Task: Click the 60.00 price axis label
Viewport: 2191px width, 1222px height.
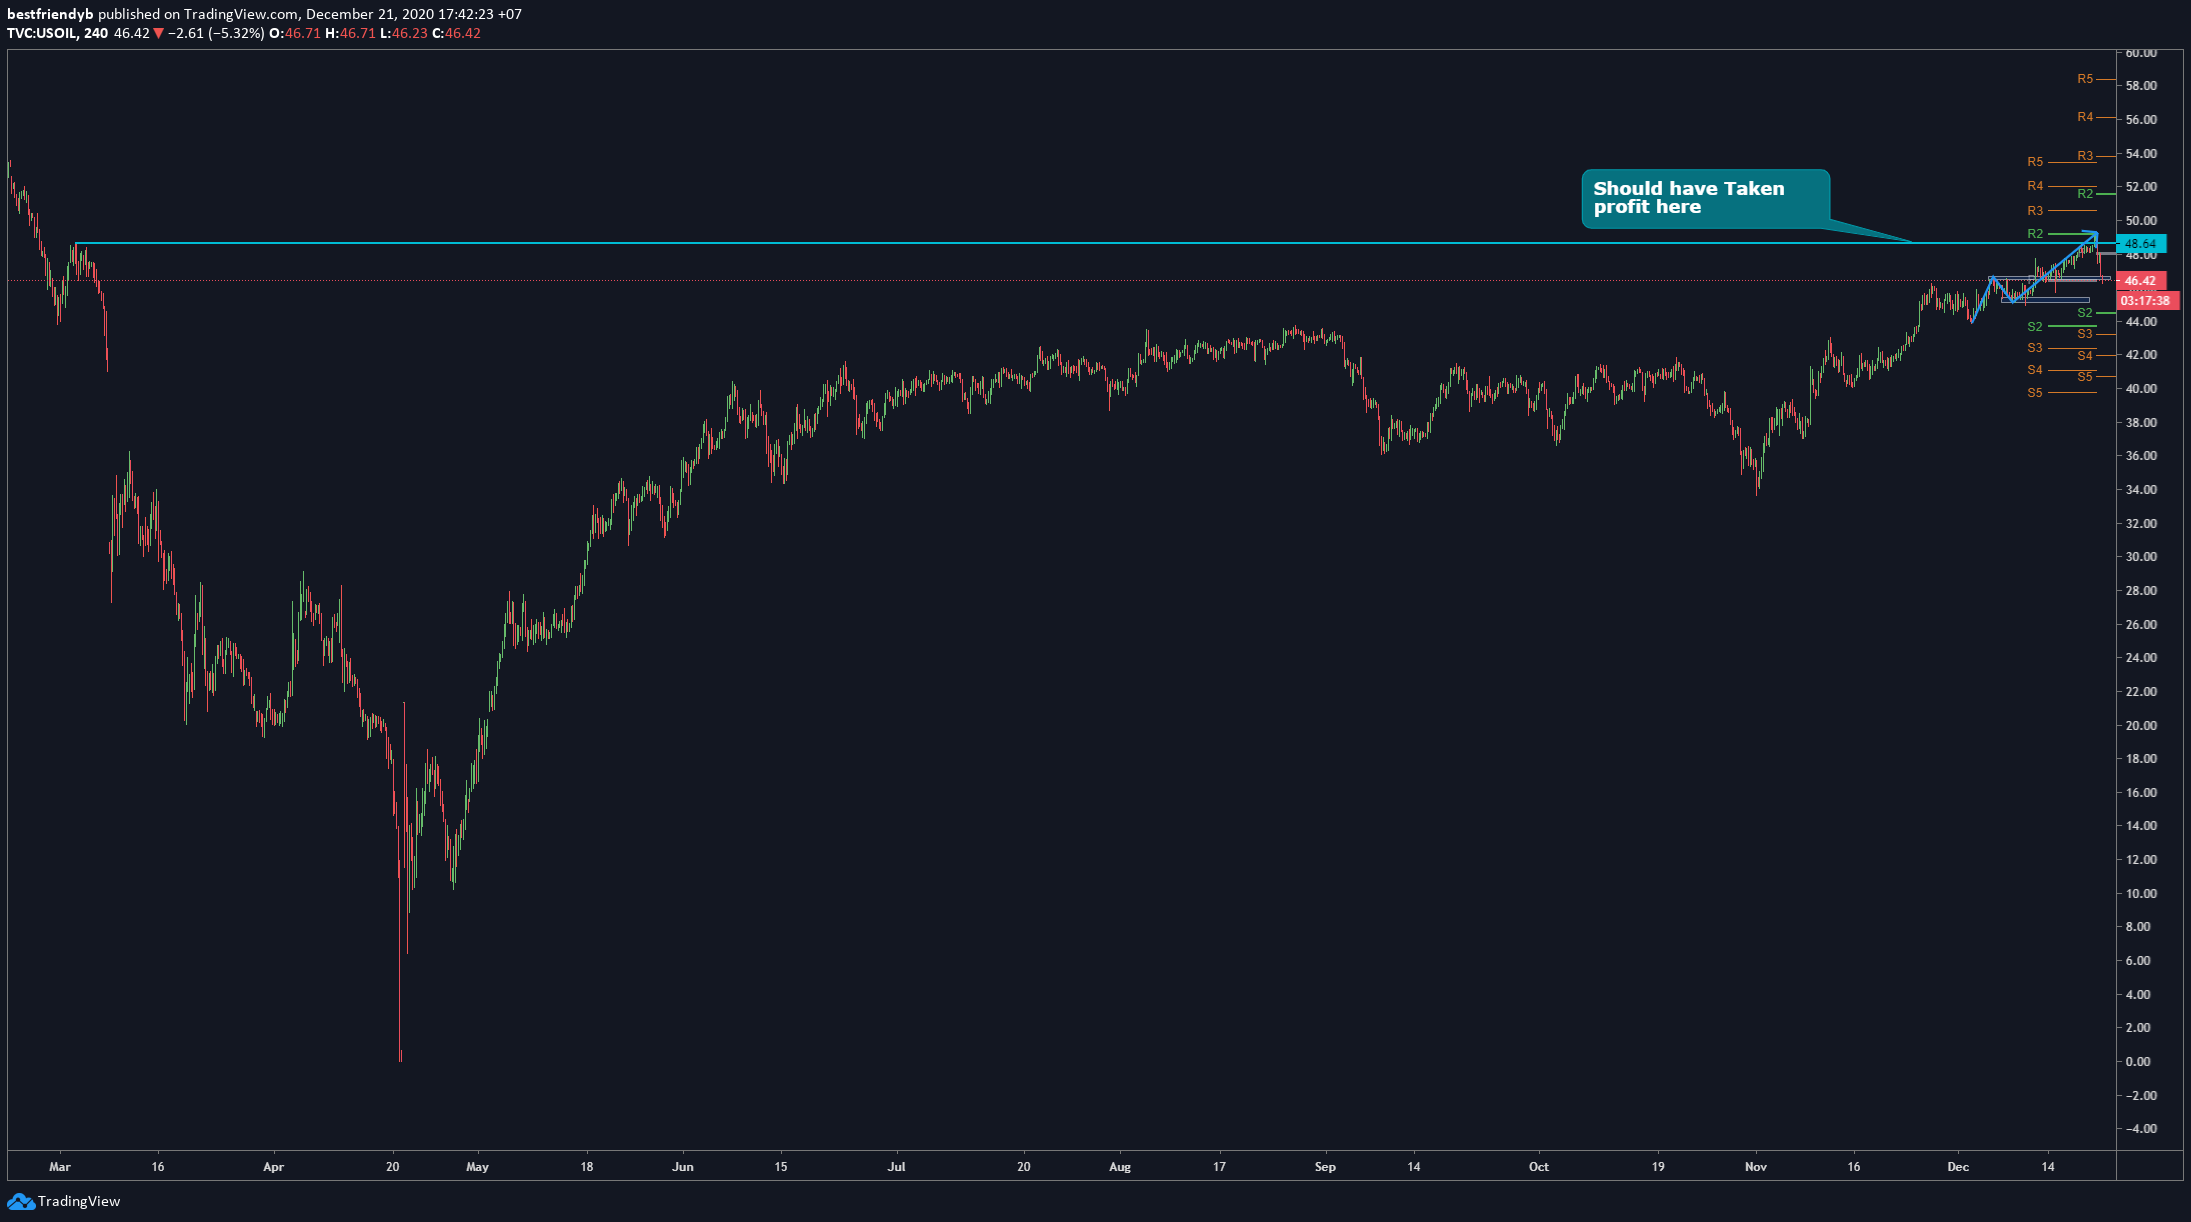Action: point(2141,53)
